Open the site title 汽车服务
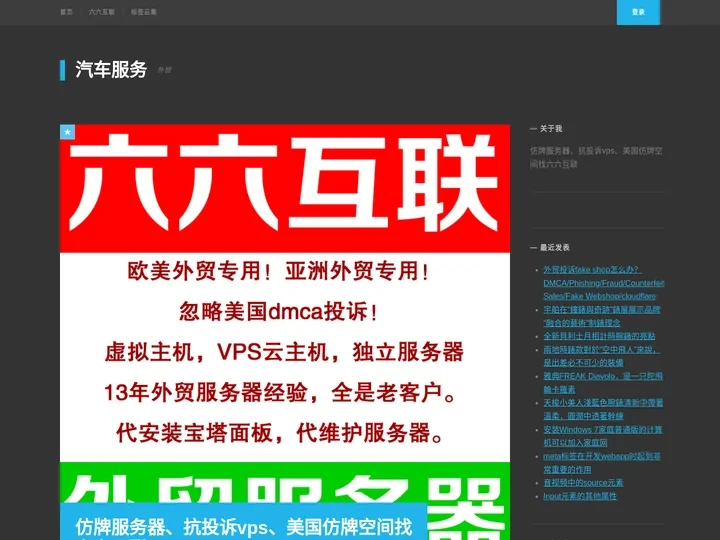 tap(111, 70)
